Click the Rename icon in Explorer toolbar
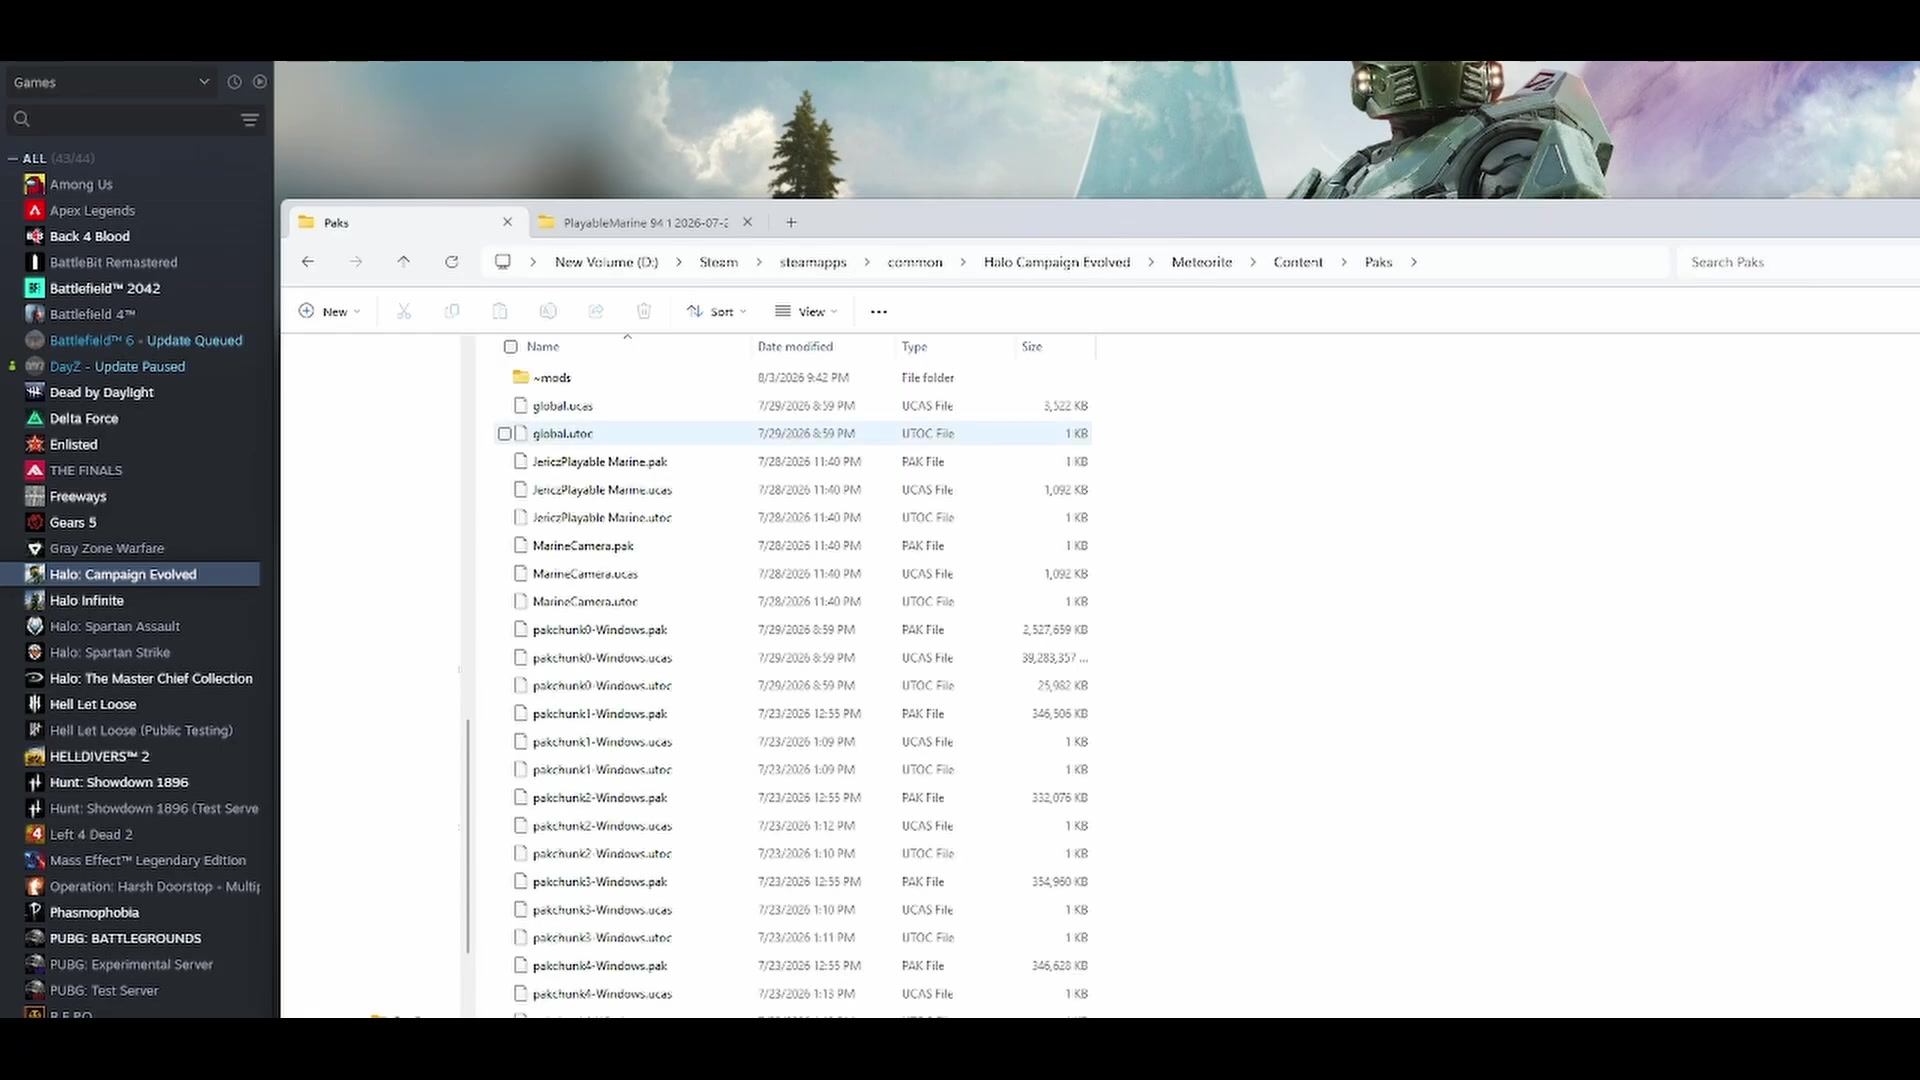Screen dimensions: 1920x1080 tap(548, 312)
